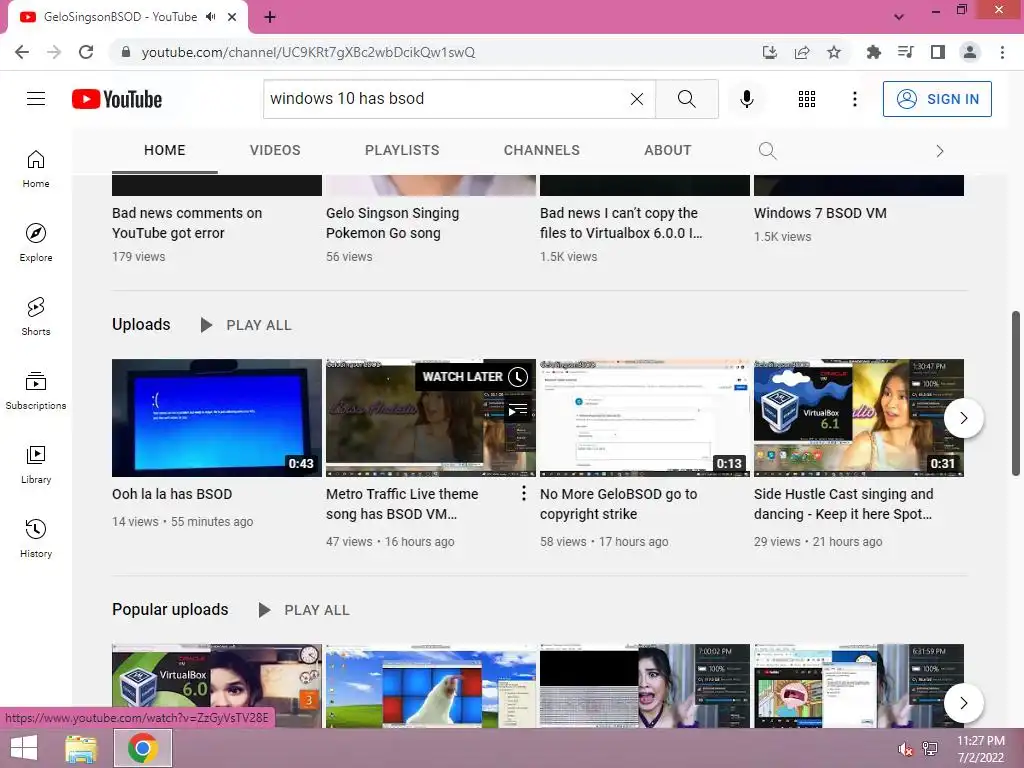This screenshot has width=1024, height=768.
Task: Show next Uploads videos arrow
Action: click(x=963, y=418)
